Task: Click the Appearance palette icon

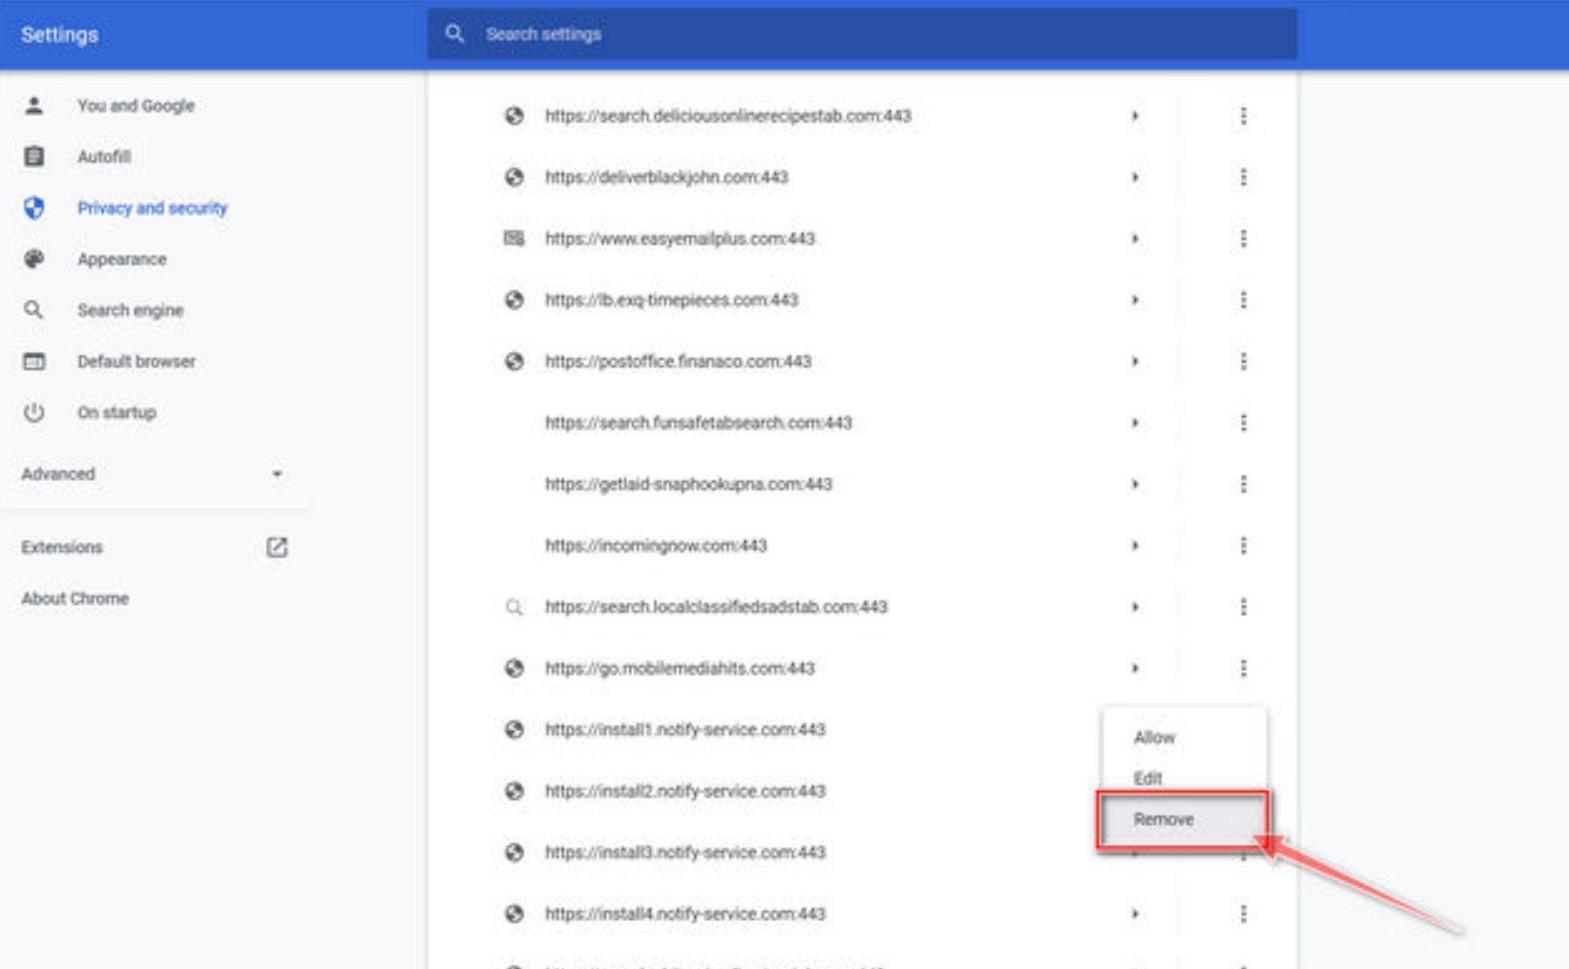Action: (x=34, y=259)
